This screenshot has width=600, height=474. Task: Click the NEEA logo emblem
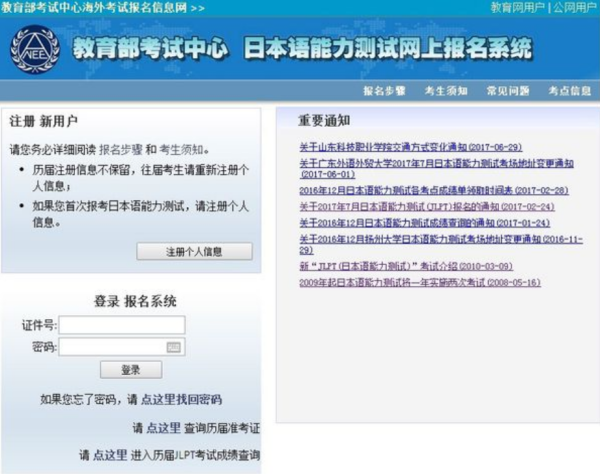click(35, 49)
